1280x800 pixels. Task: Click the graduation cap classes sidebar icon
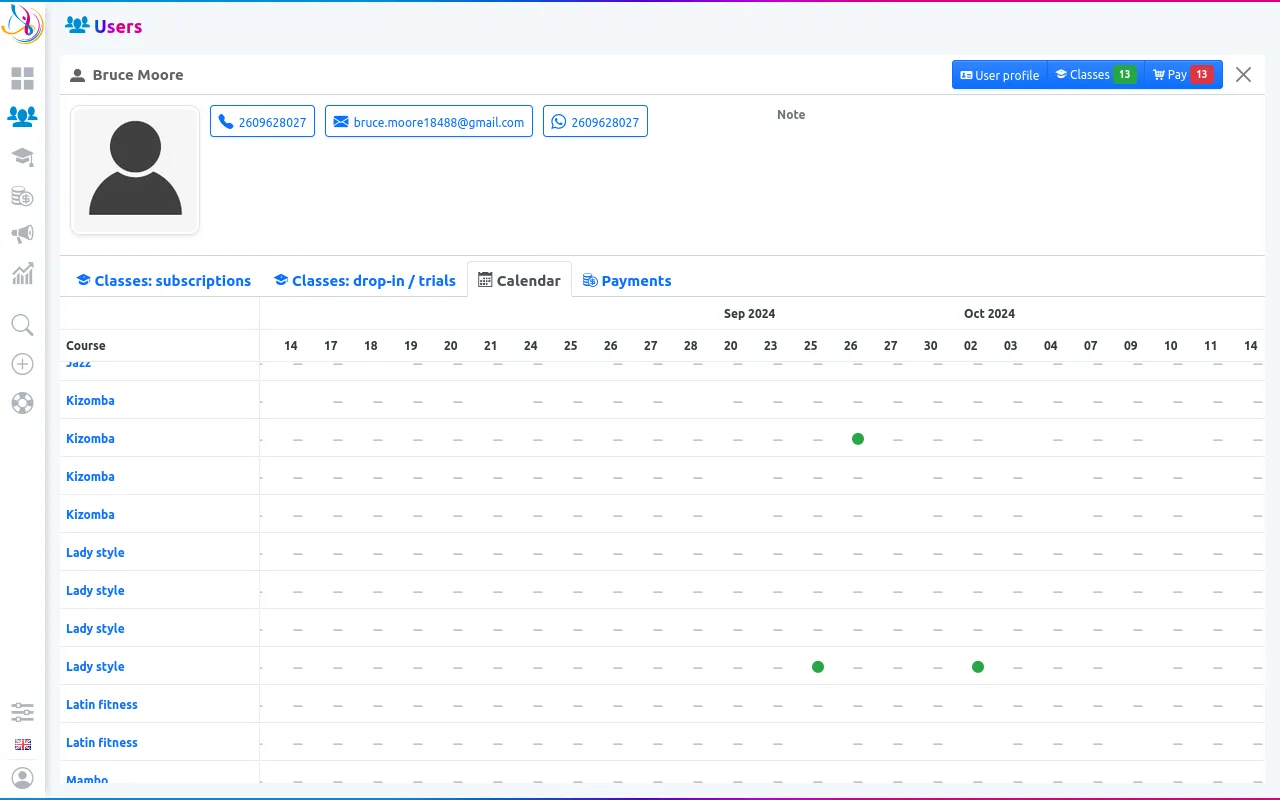22,157
